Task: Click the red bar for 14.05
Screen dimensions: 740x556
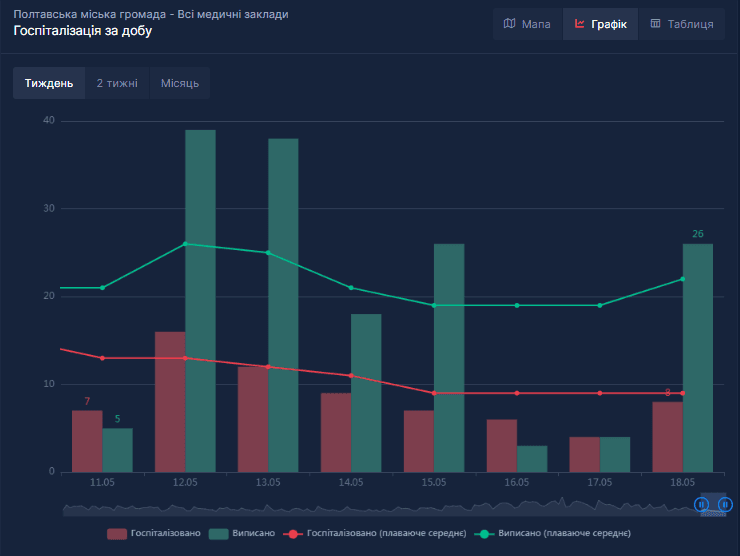Action: tap(336, 433)
